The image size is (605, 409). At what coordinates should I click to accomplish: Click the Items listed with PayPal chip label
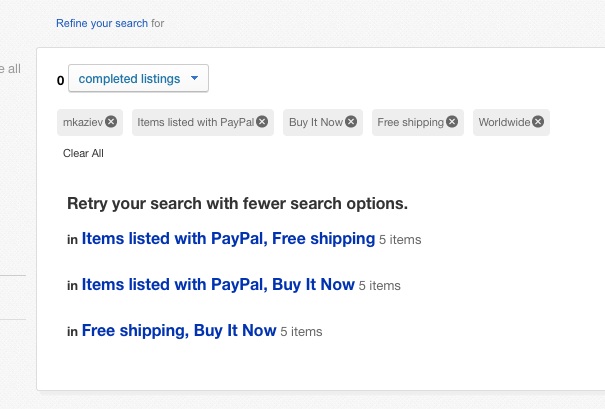195,122
